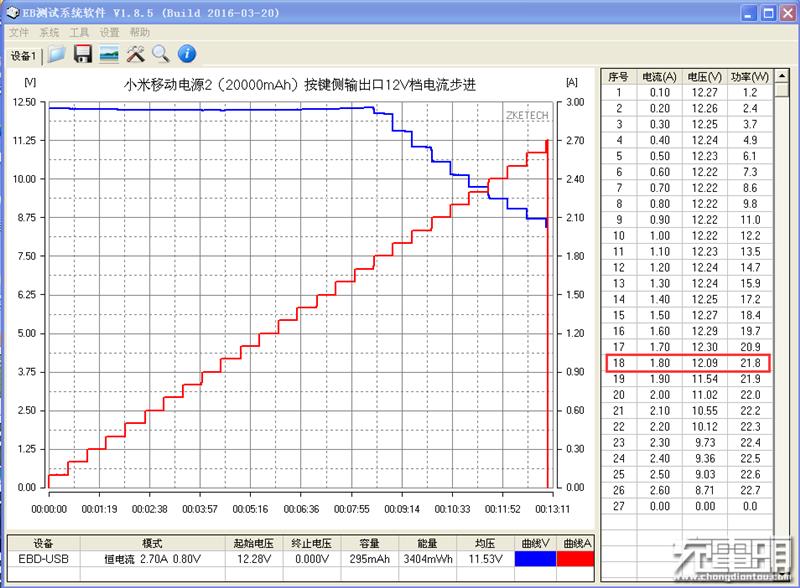Minimize the EB software window

click(748, 13)
